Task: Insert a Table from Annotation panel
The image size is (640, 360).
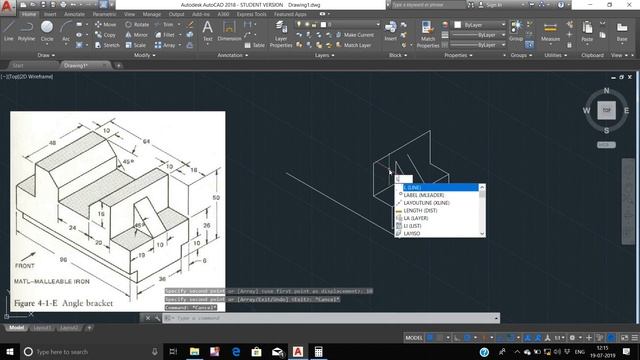Action: (x=255, y=45)
